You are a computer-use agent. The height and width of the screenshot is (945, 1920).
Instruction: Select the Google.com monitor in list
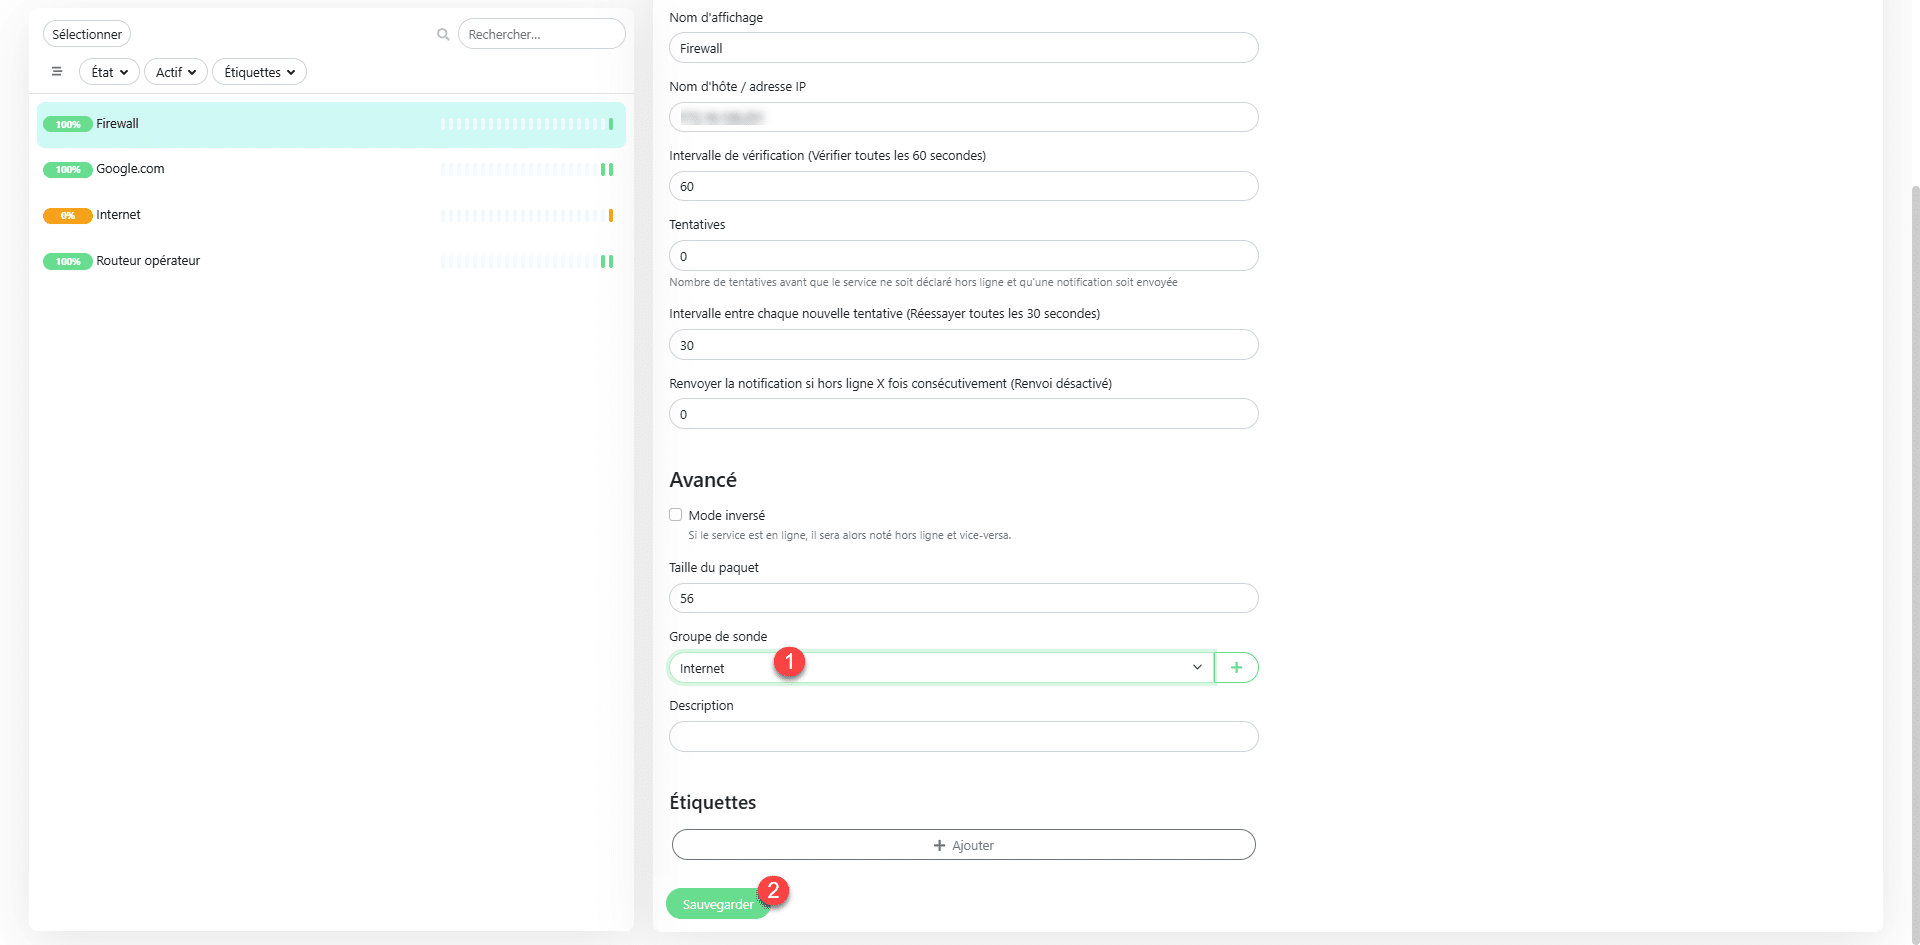(x=130, y=169)
